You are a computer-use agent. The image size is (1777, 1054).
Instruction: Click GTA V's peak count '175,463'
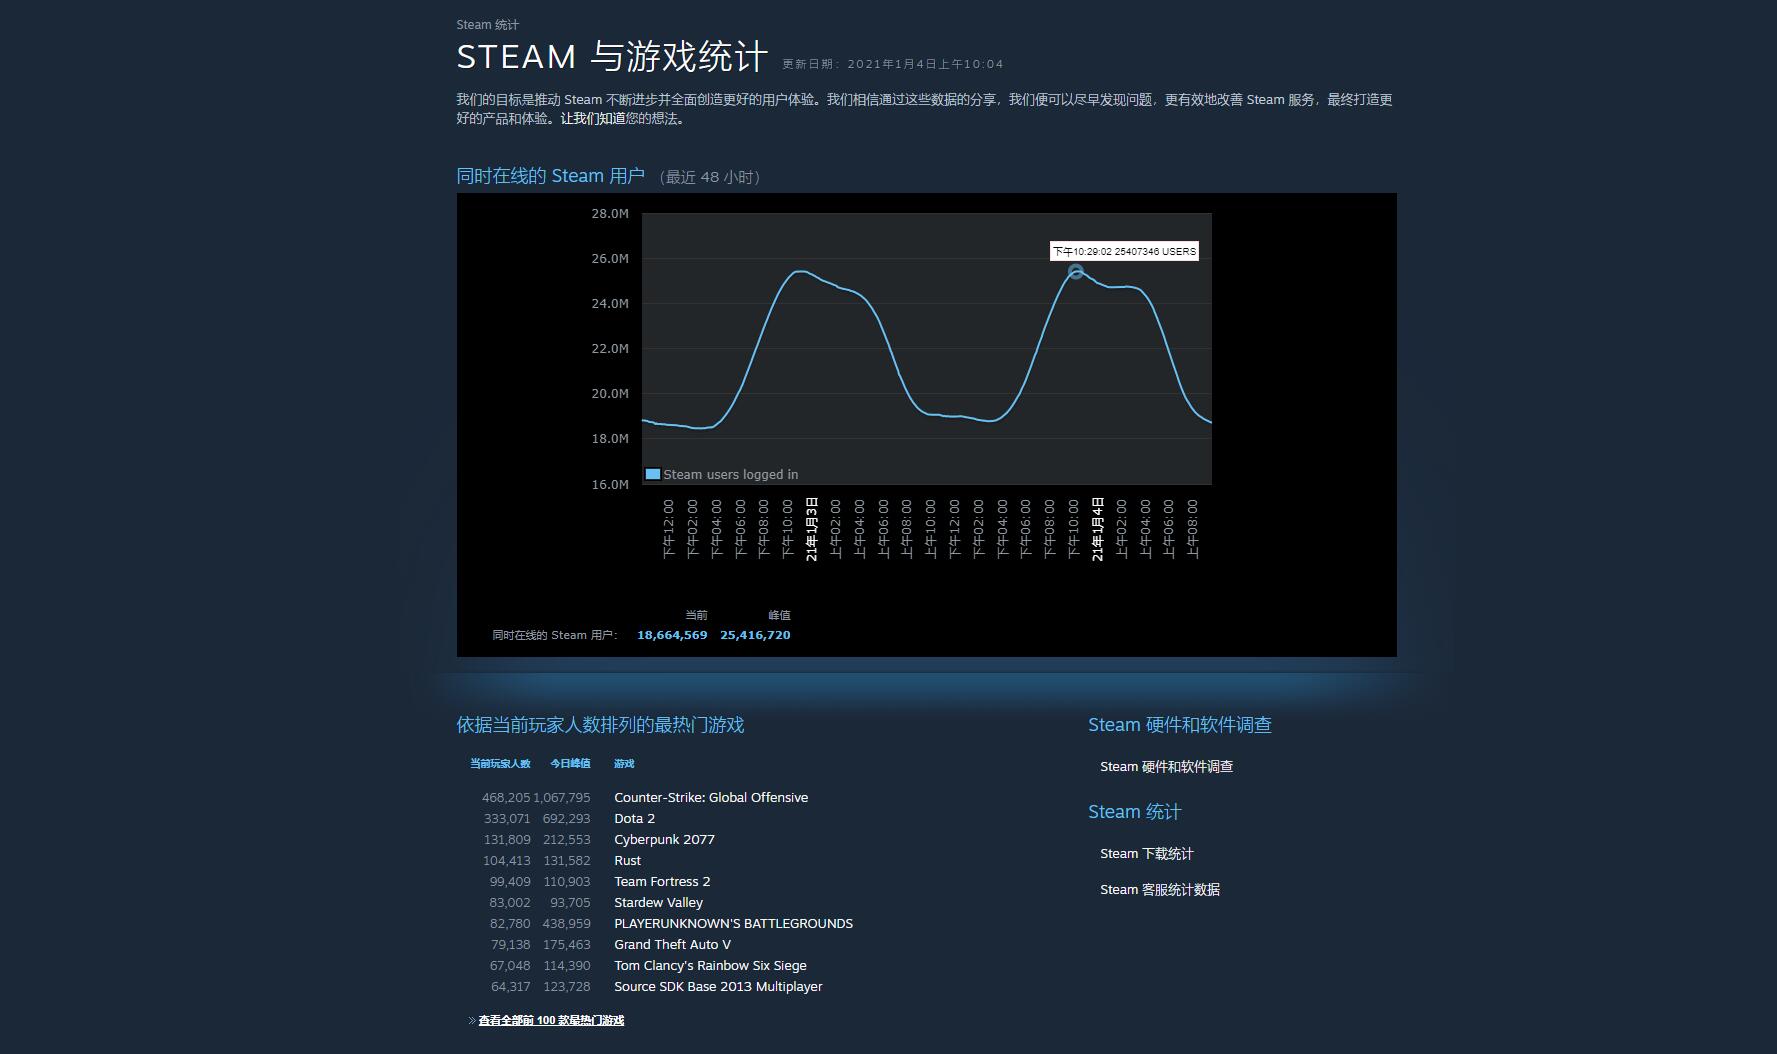tap(566, 944)
